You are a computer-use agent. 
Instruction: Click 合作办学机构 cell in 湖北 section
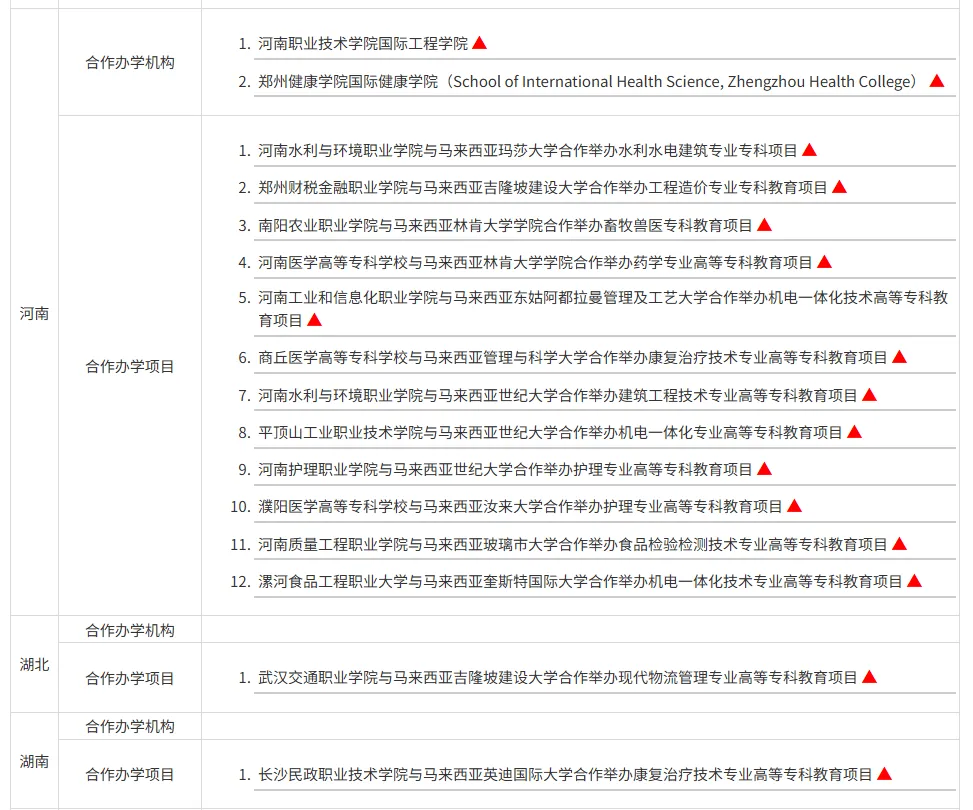[130, 630]
